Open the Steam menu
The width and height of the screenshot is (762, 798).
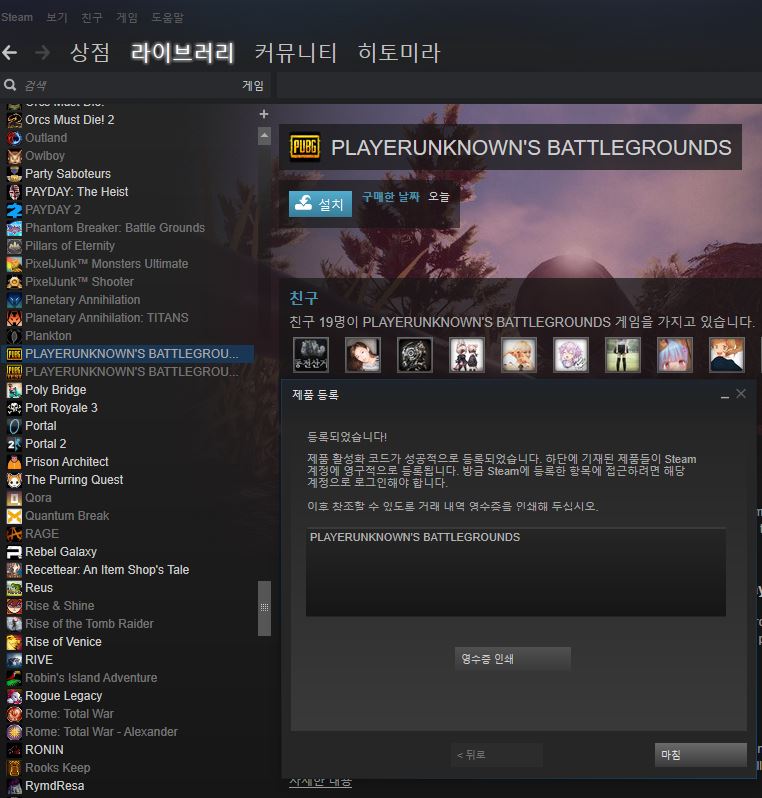tap(16, 17)
